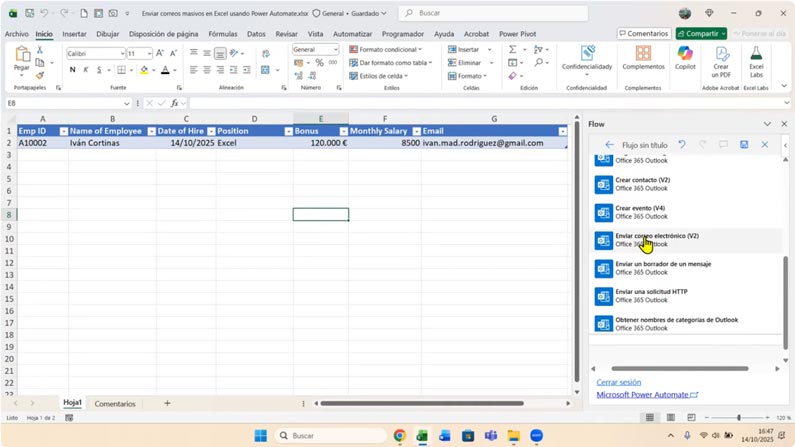
Task: Open Excel Labs icon
Action: [756, 53]
